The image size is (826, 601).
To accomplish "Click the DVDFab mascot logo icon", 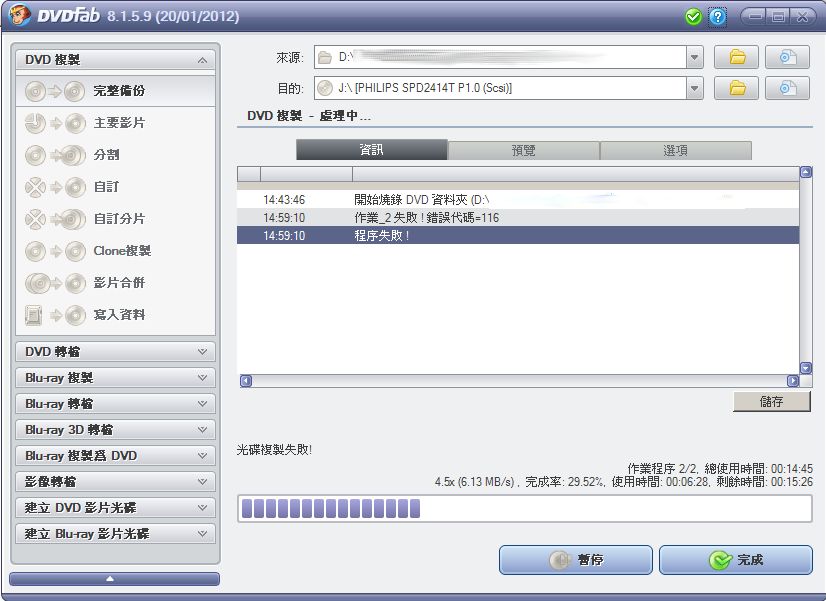I will pos(20,15).
